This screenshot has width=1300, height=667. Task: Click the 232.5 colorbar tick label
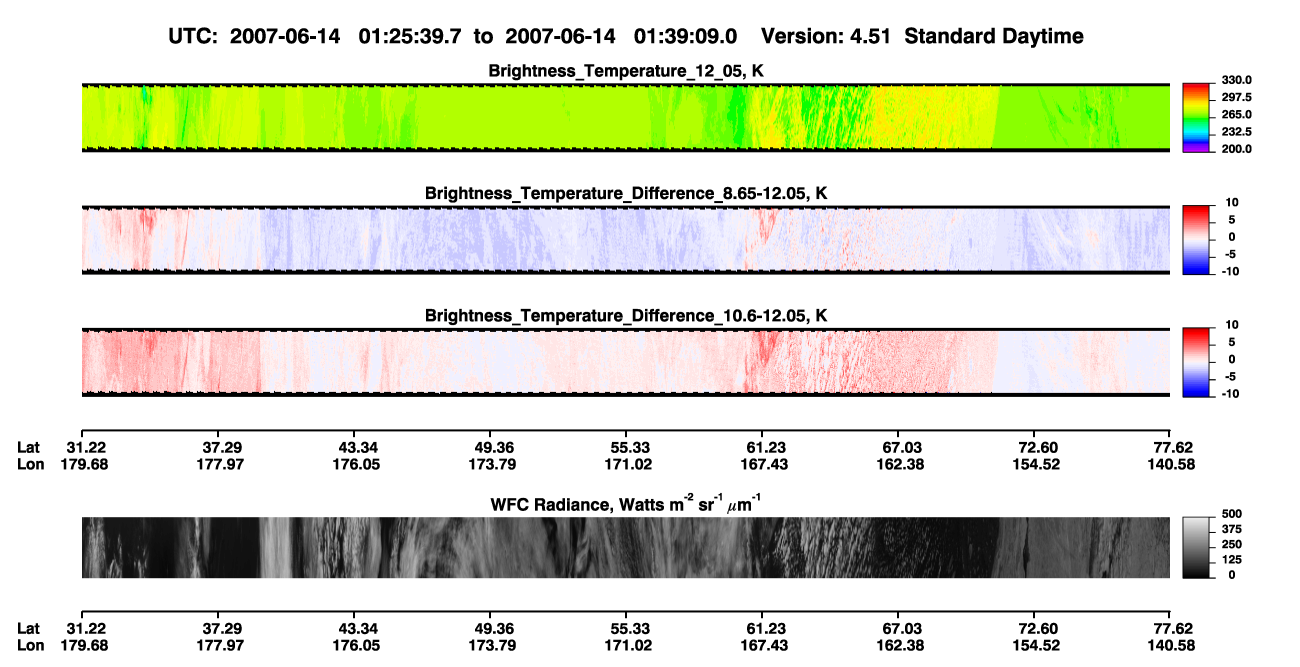(x=1236, y=131)
